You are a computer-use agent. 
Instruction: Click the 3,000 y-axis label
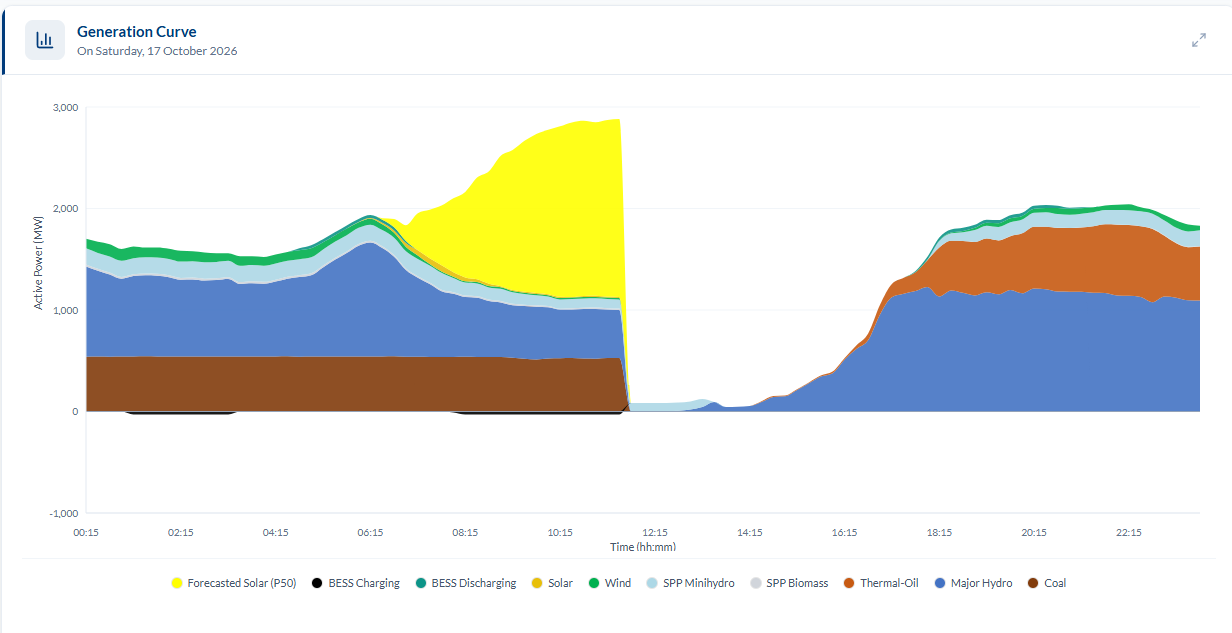65,107
